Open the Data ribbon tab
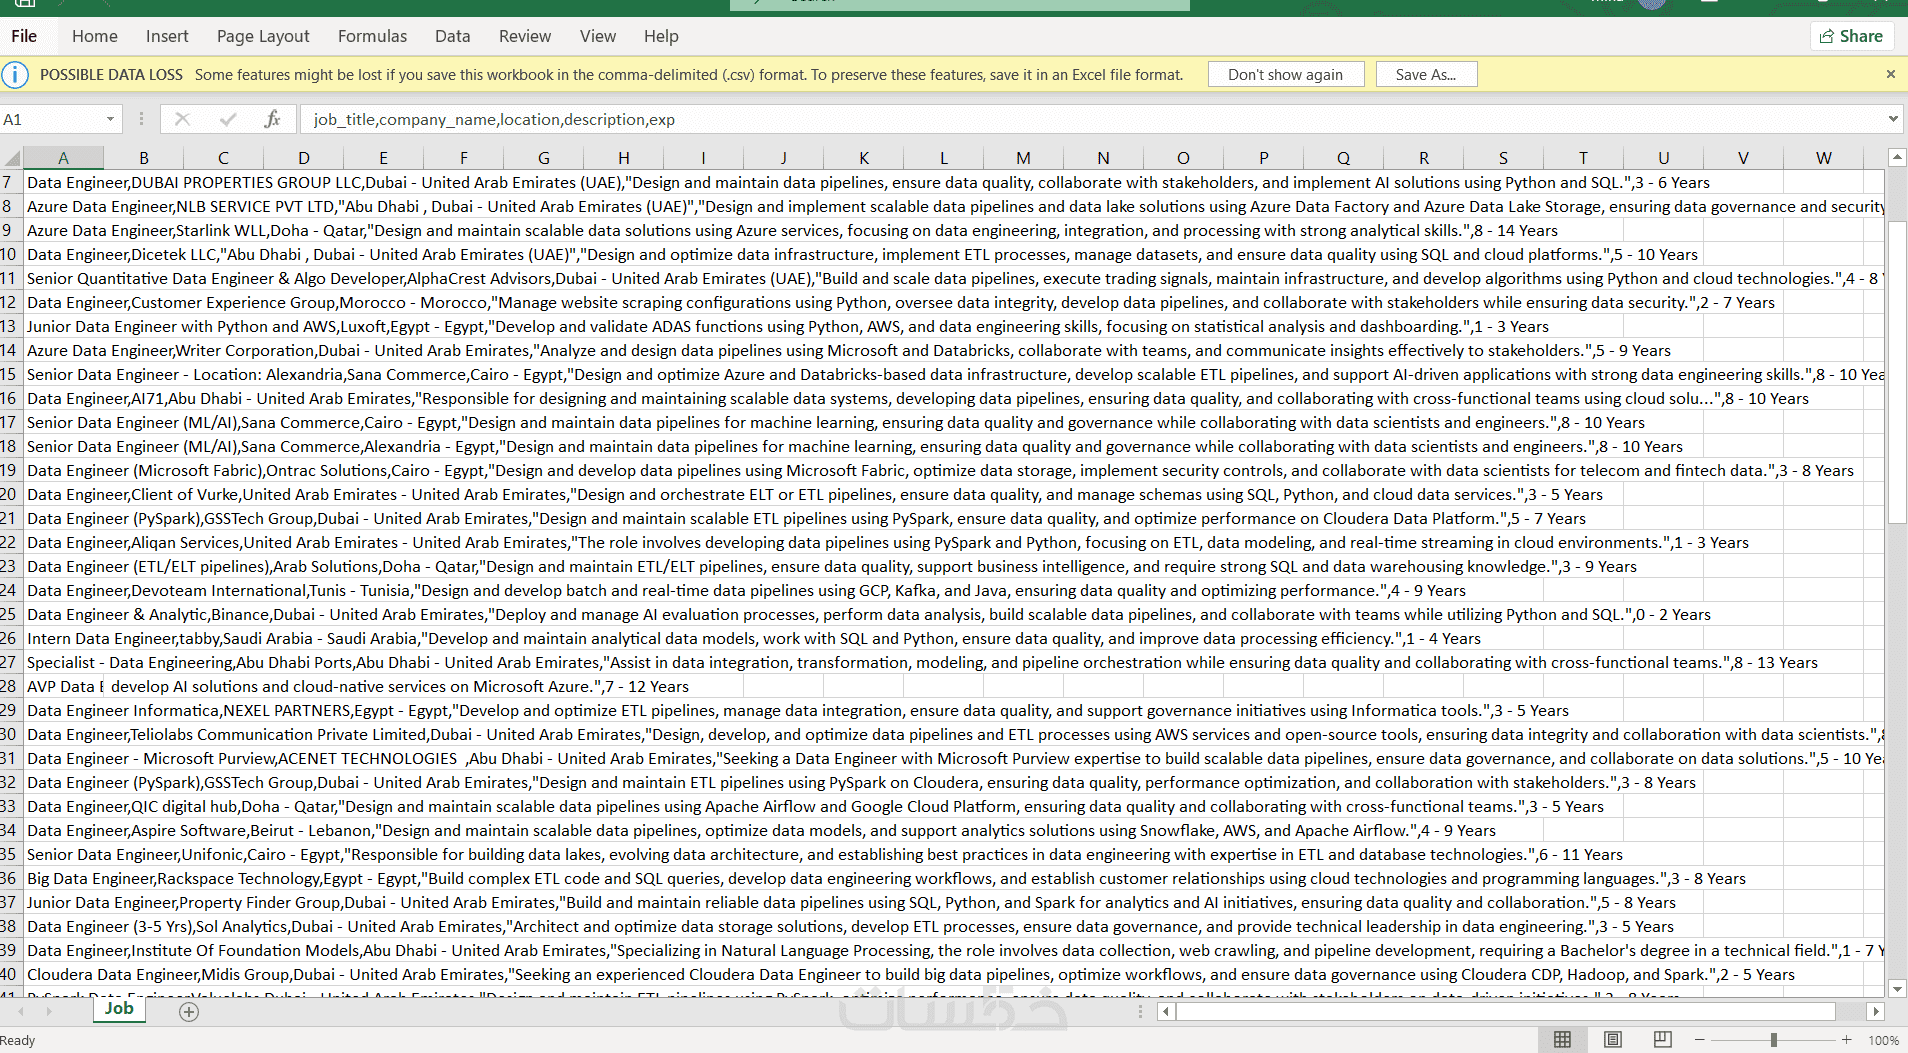The width and height of the screenshot is (1908, 1053). tap(452, 36)
